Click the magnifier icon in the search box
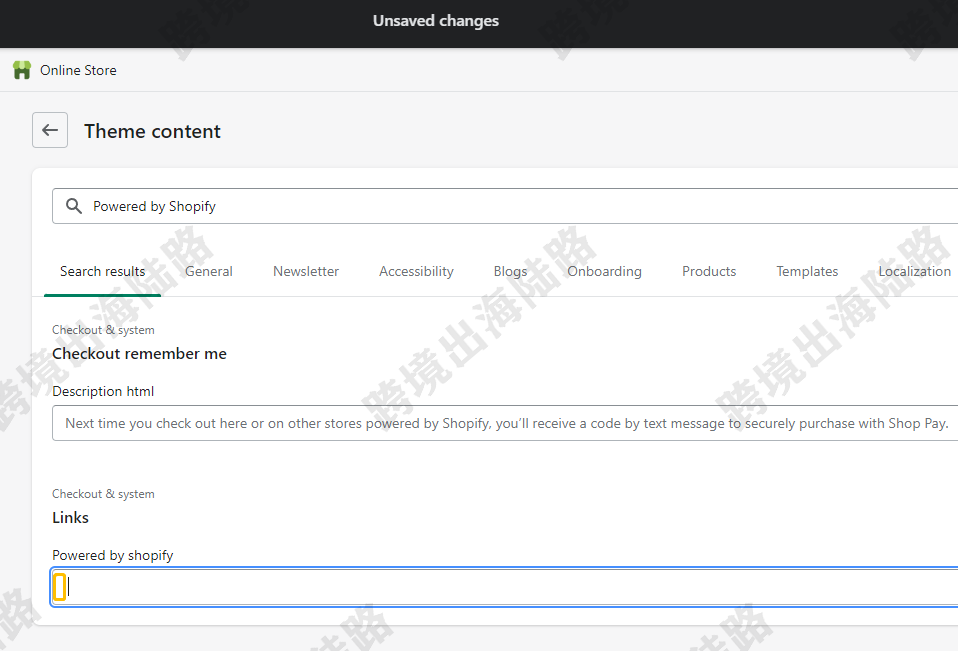This screenshot has height=651, width=958. pyautogui.click(x=74, y=206)
